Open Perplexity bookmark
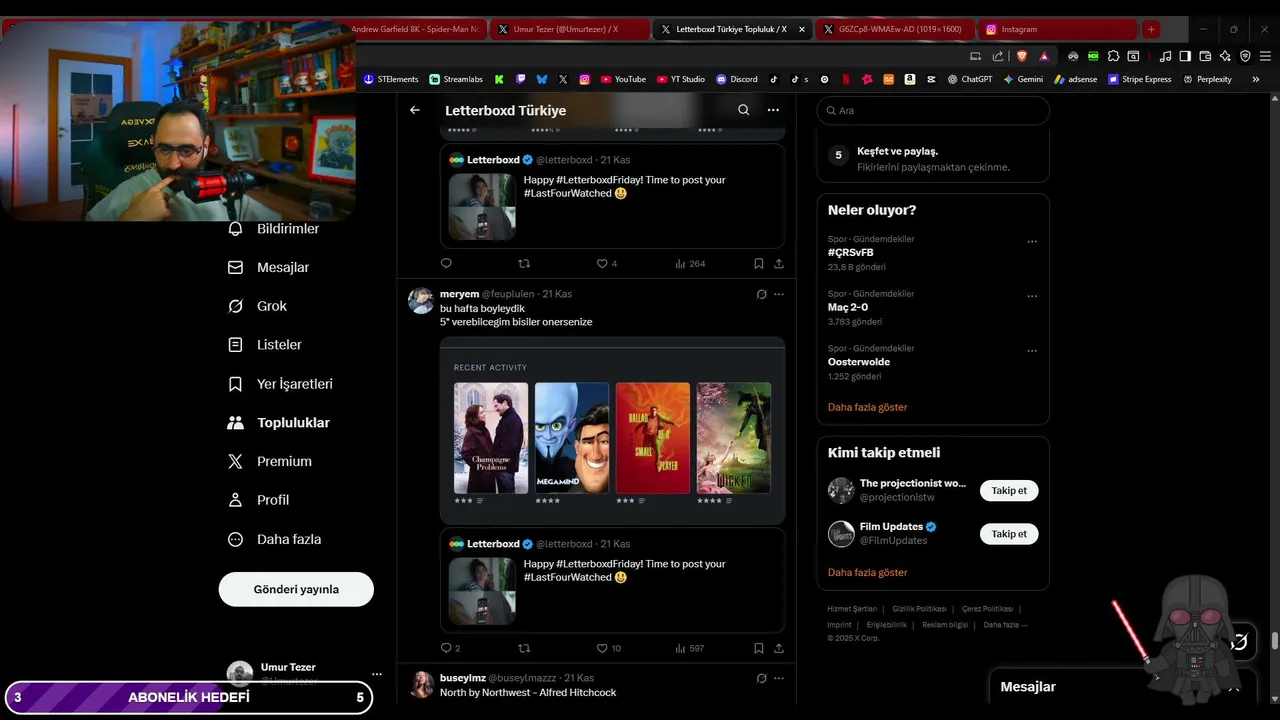The width and height of the screenshot is (1280, 720). click(1208, 79)
